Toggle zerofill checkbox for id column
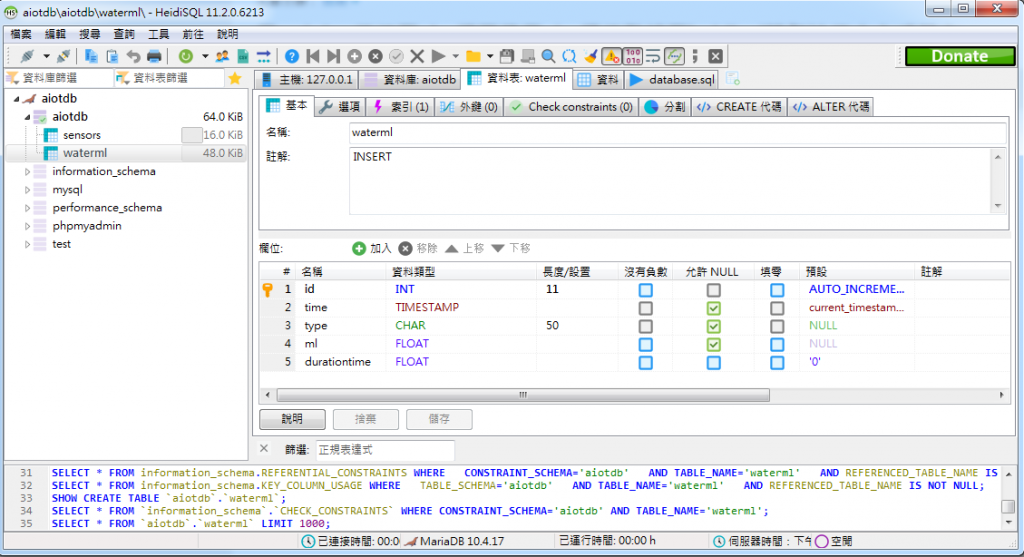Viewport: 1024px width, 557px height. click(777, 289)
